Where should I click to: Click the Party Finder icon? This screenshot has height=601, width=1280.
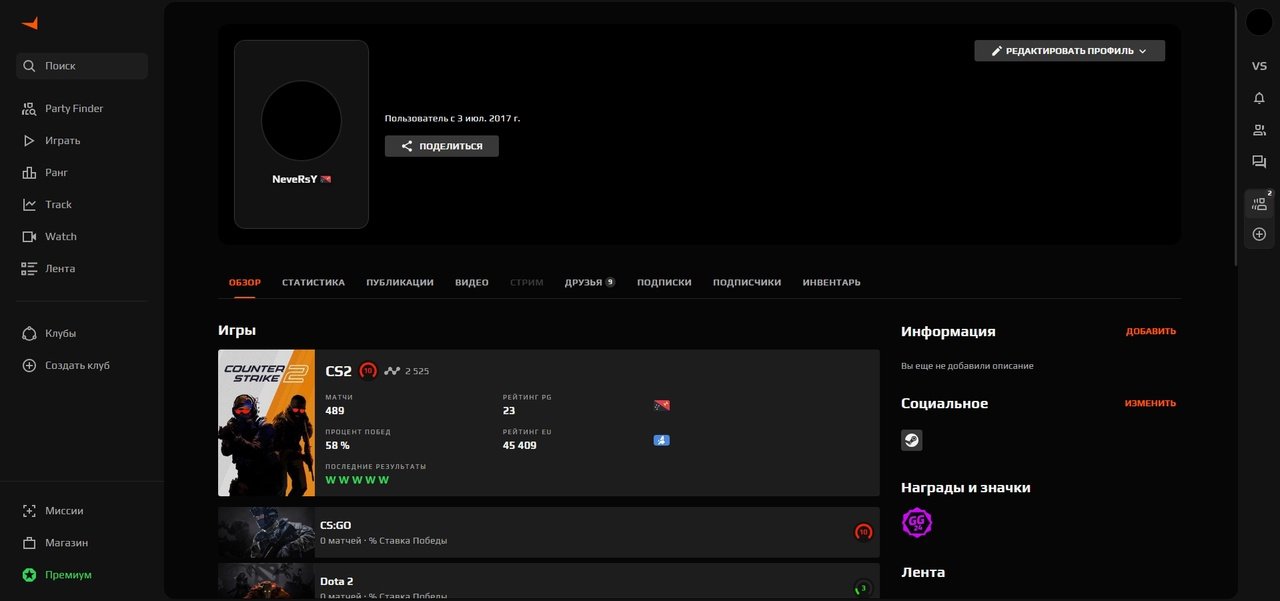pos(29,108)
